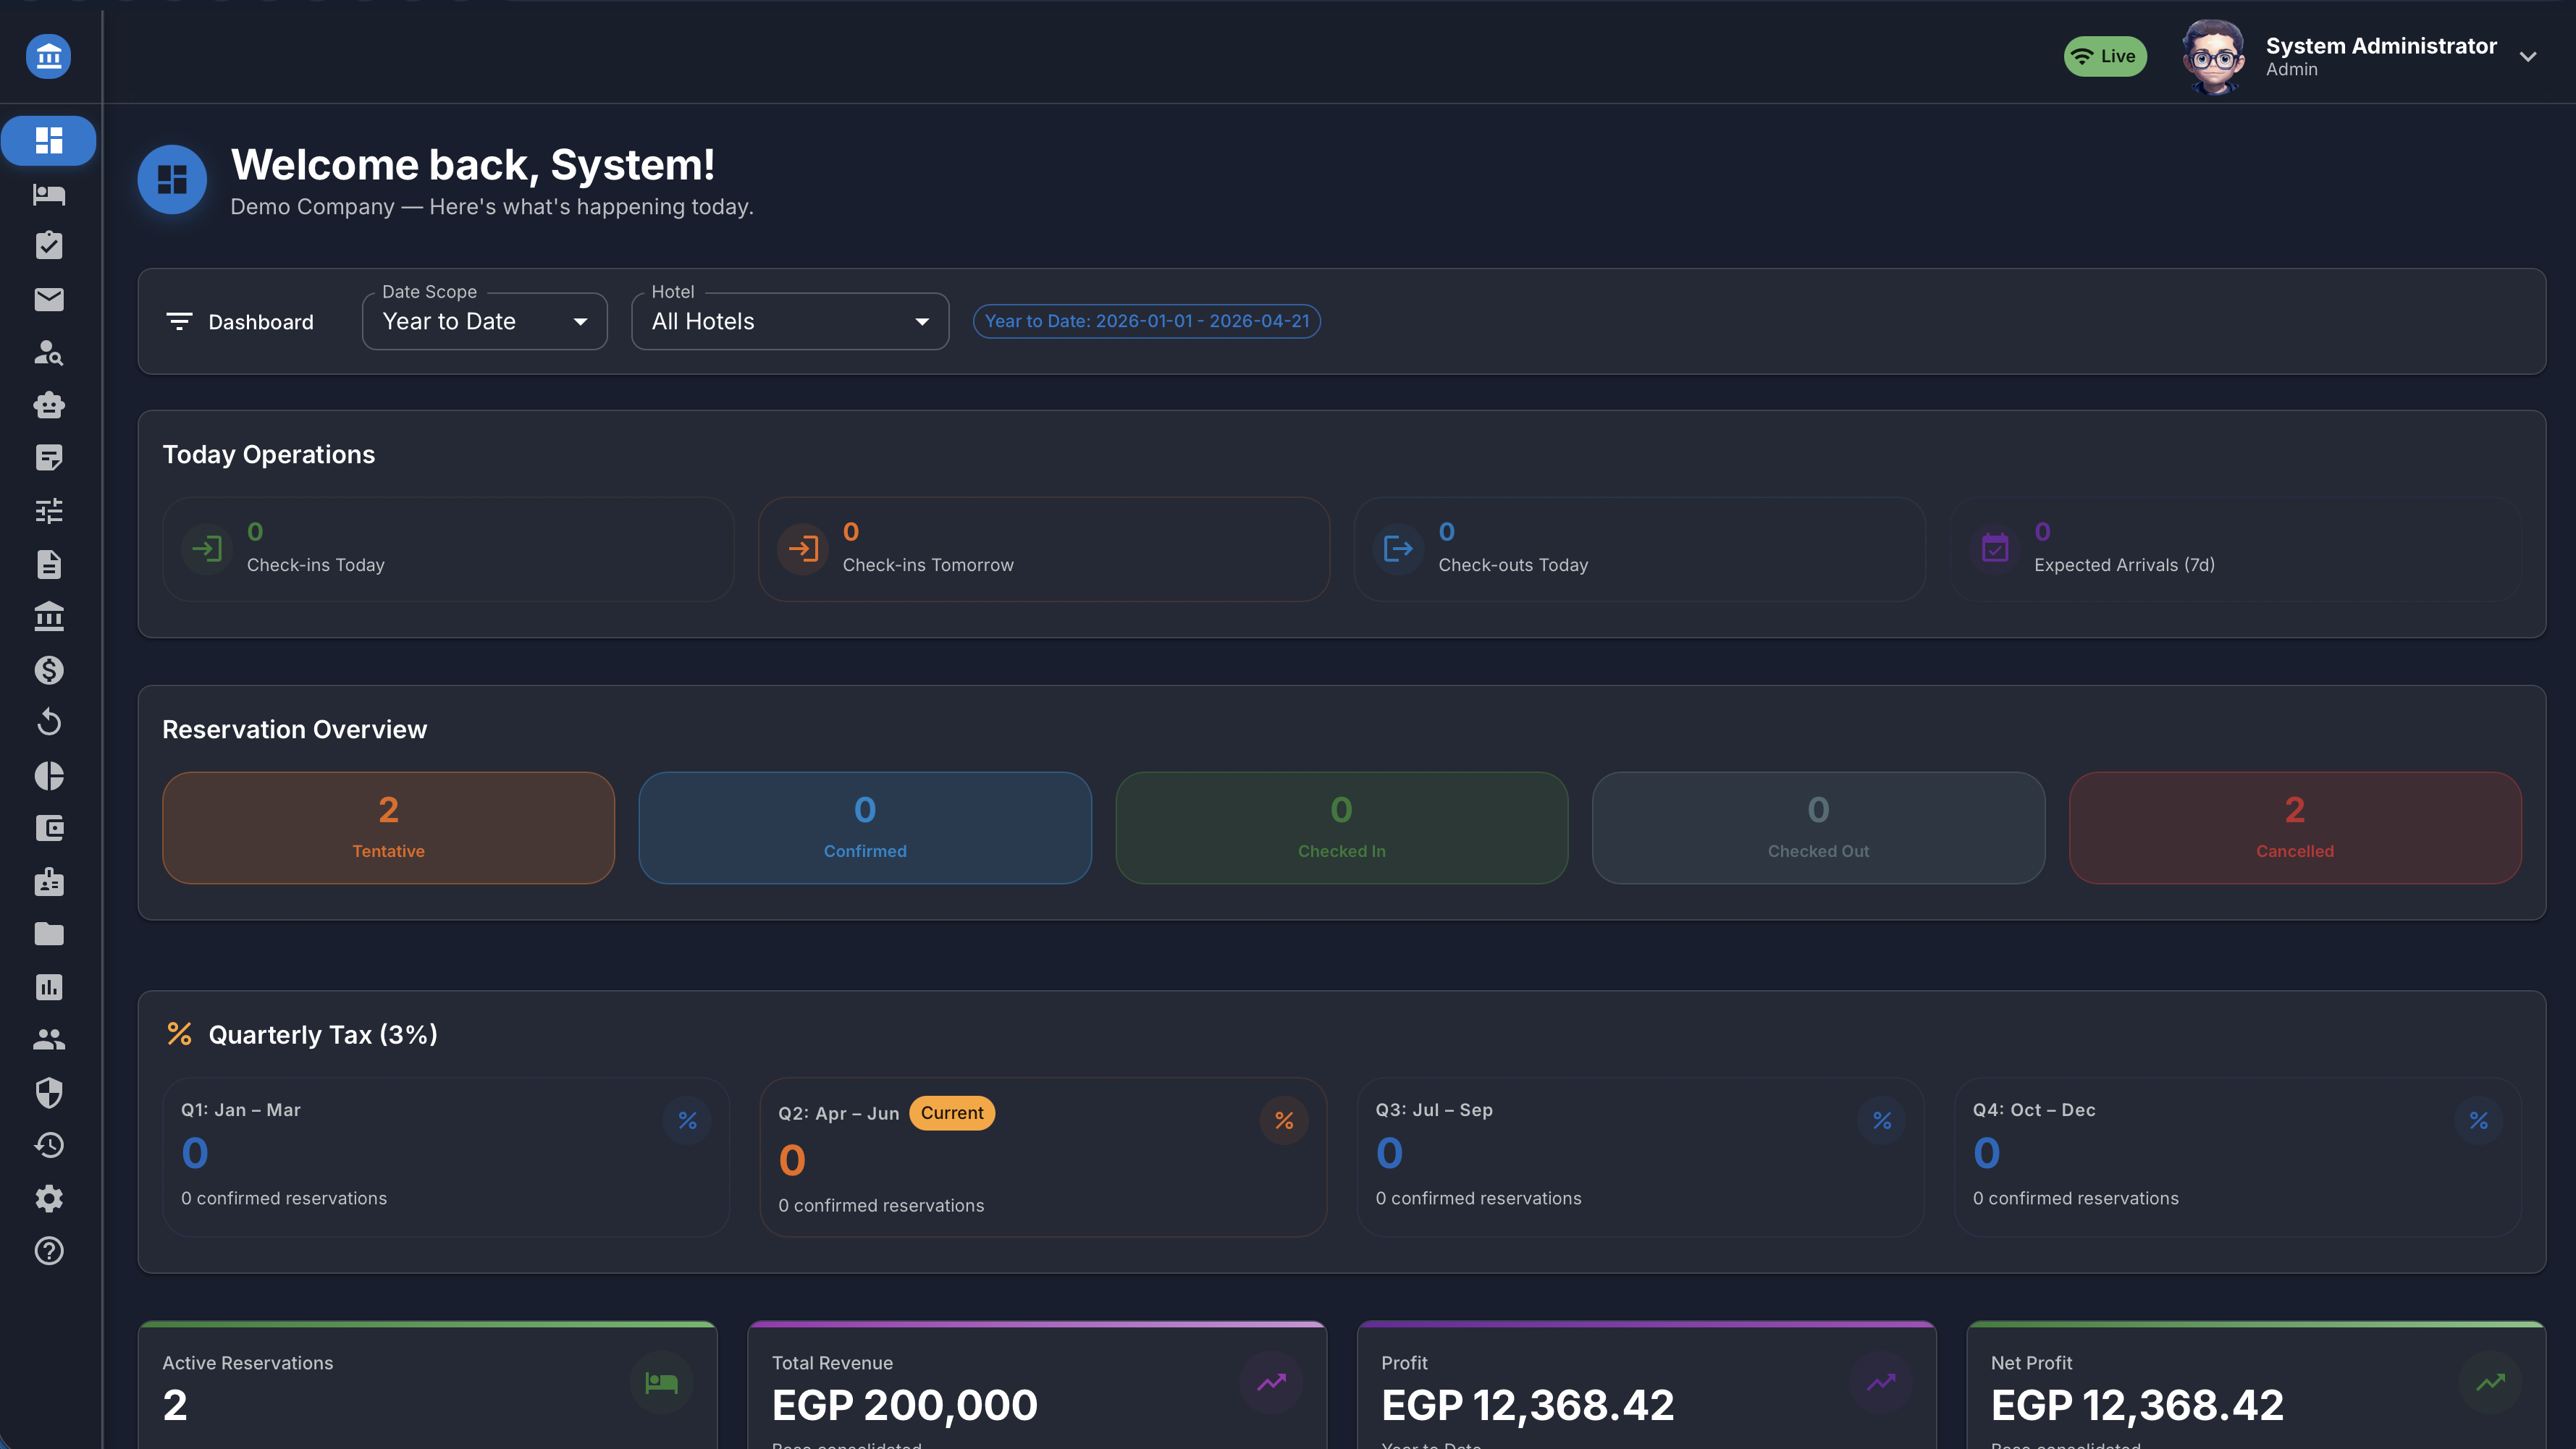
Task: Click the Welcome back, System! title
Action: [x=472, y=165]
